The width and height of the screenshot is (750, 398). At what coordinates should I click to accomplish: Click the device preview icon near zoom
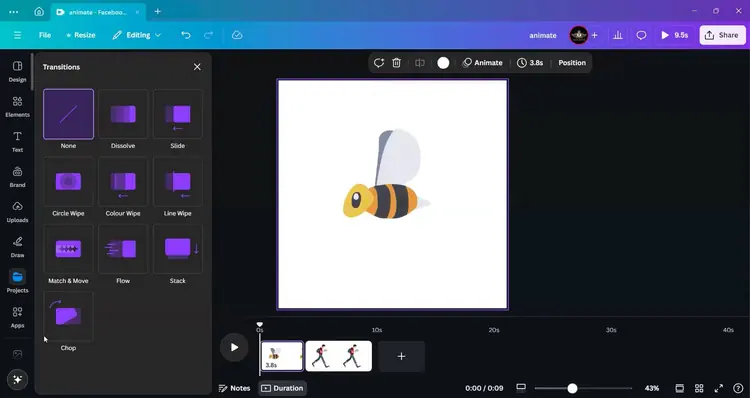[521, 387]
